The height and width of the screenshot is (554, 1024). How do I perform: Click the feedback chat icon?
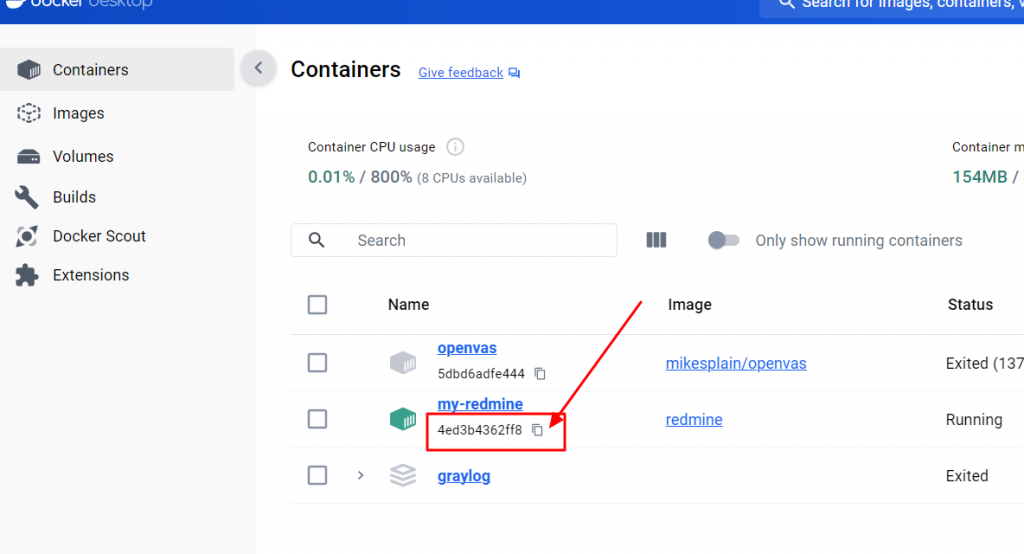515,73
